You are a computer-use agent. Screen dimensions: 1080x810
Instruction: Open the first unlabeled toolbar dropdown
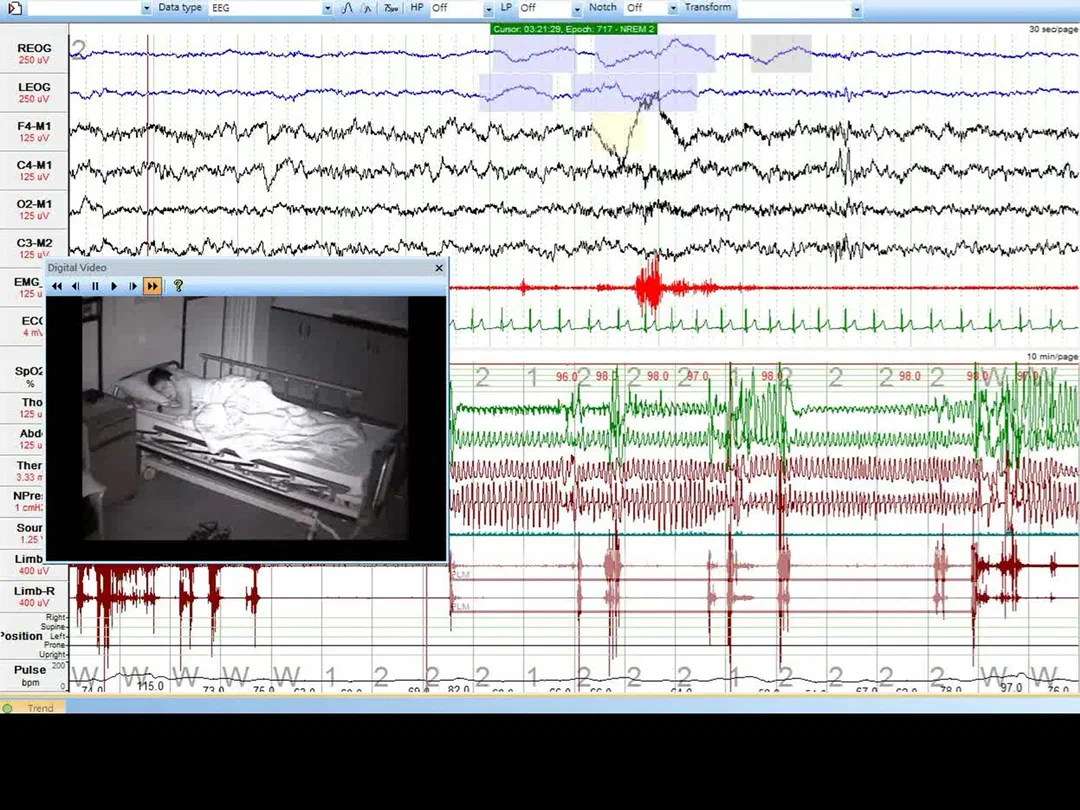146,8
